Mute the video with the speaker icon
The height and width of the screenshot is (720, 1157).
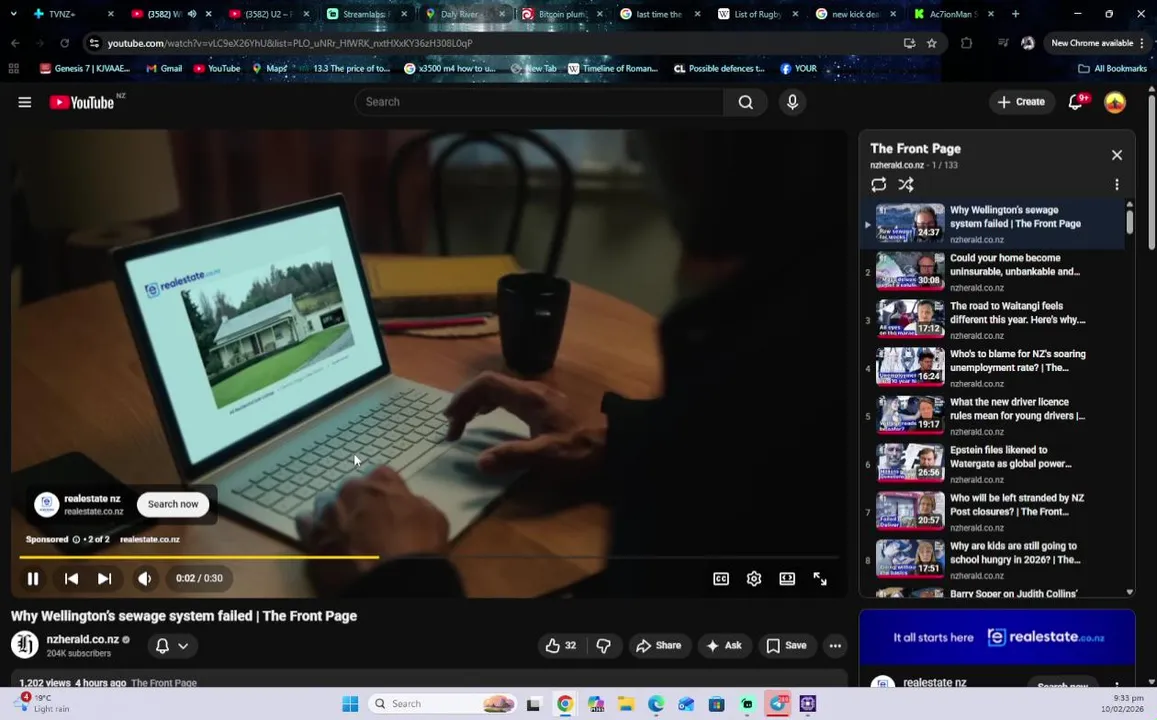coord(145,578)
